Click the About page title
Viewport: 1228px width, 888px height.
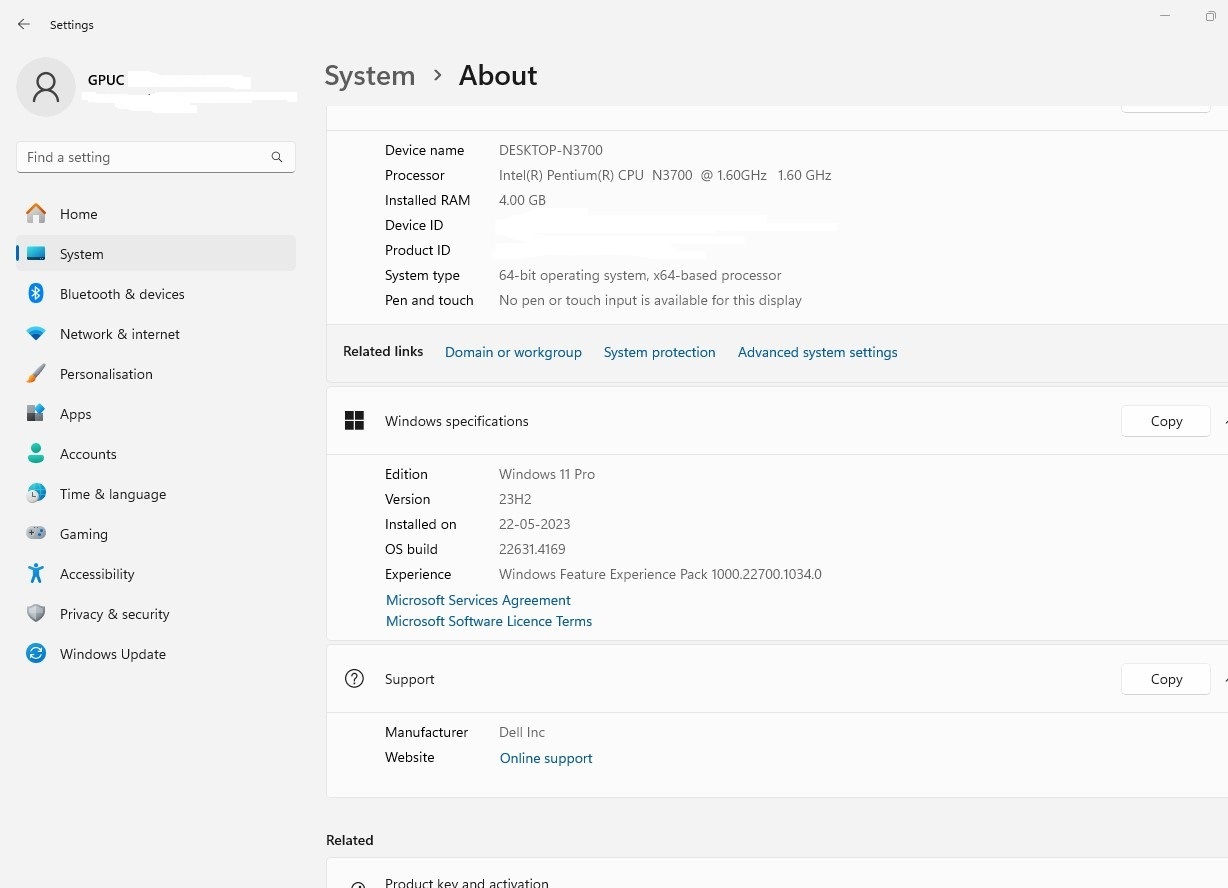click(498, 76)
